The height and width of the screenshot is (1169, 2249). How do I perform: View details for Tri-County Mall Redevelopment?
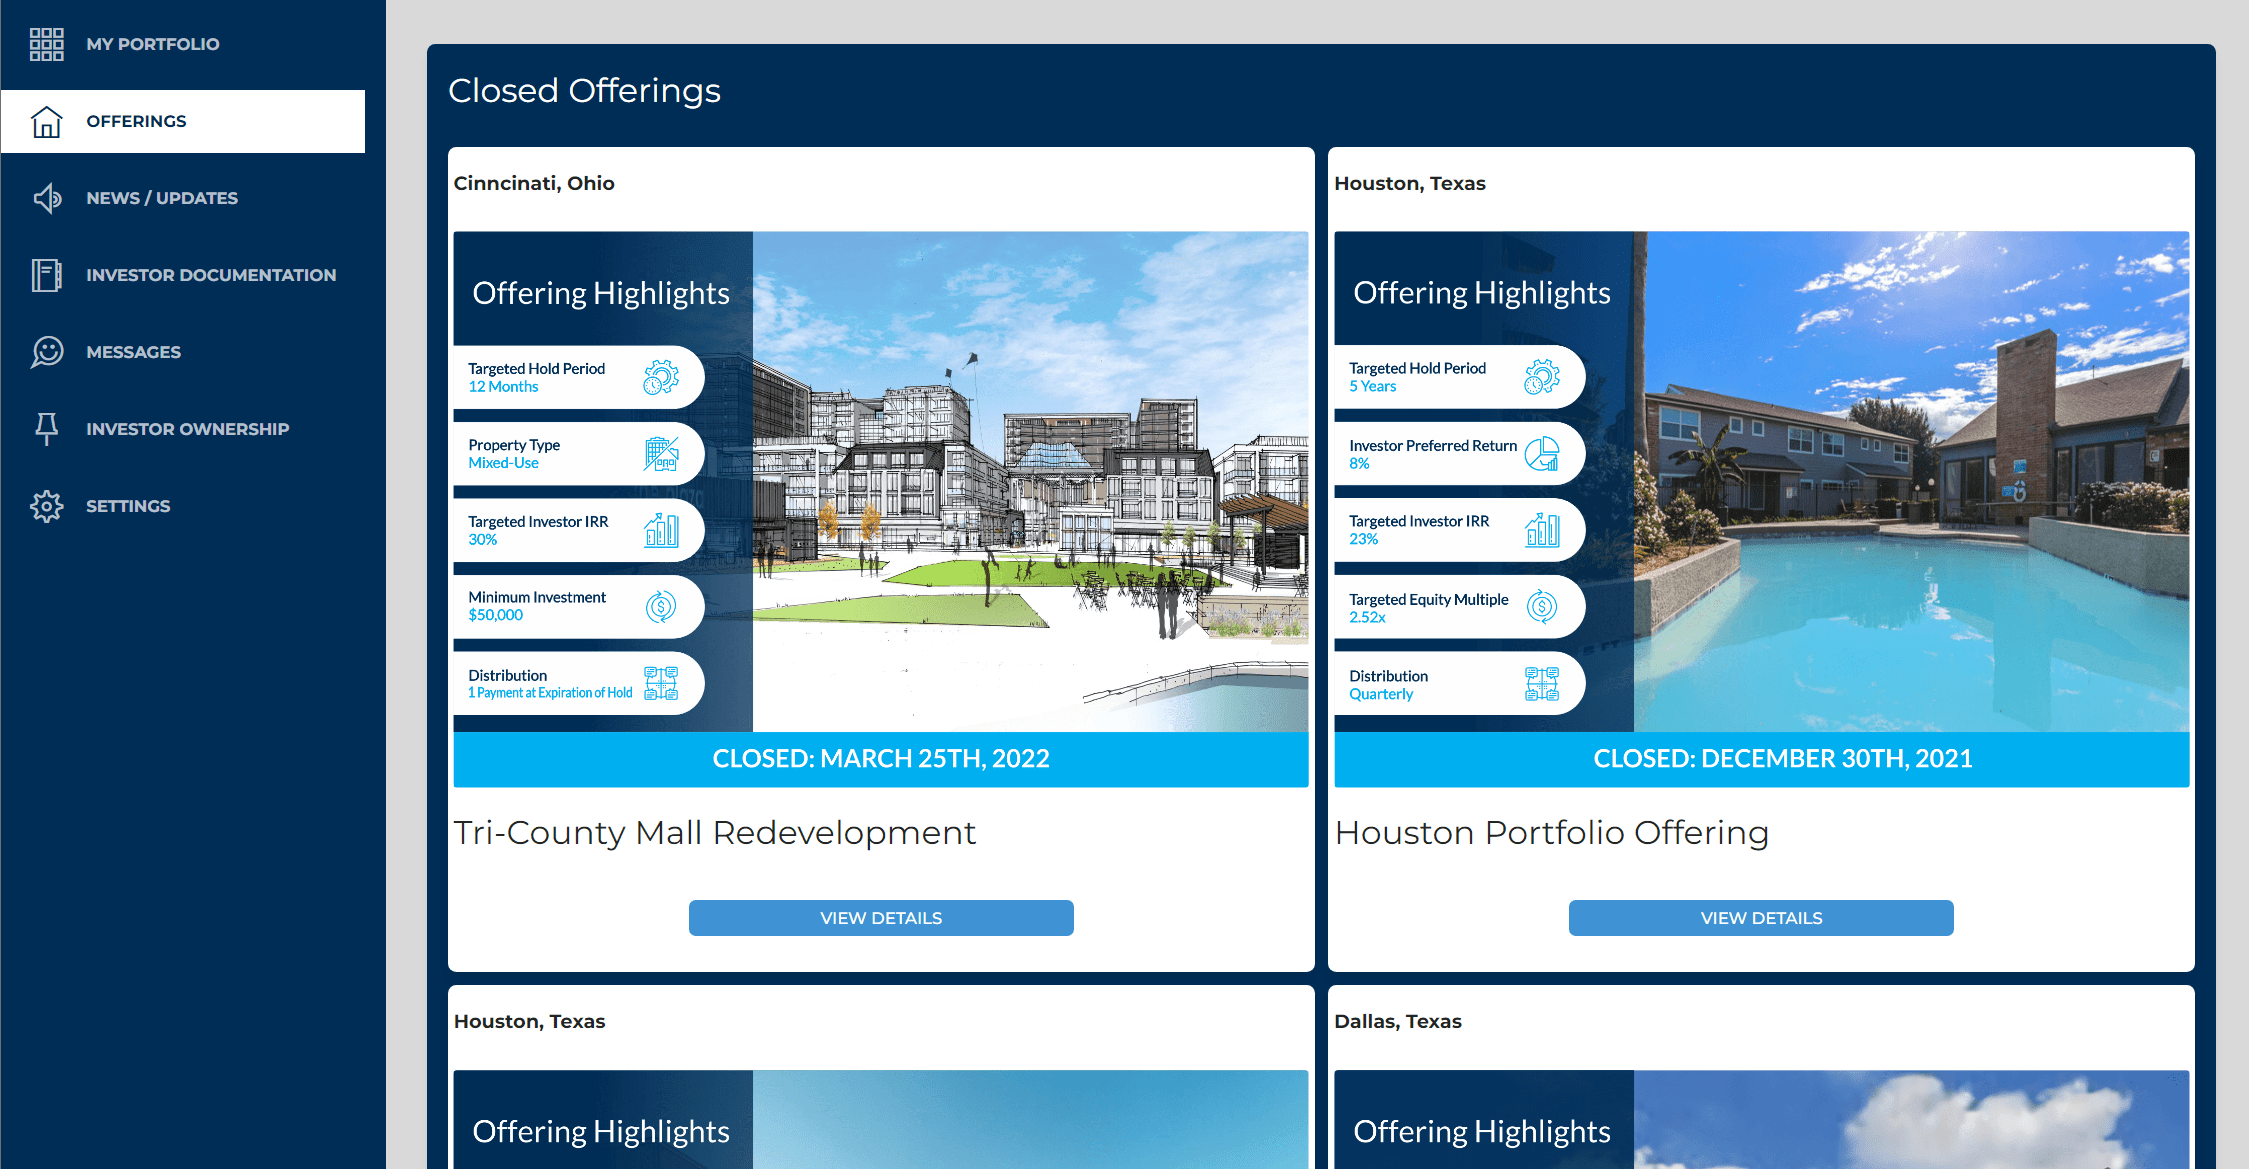click(x=880, y=917)
